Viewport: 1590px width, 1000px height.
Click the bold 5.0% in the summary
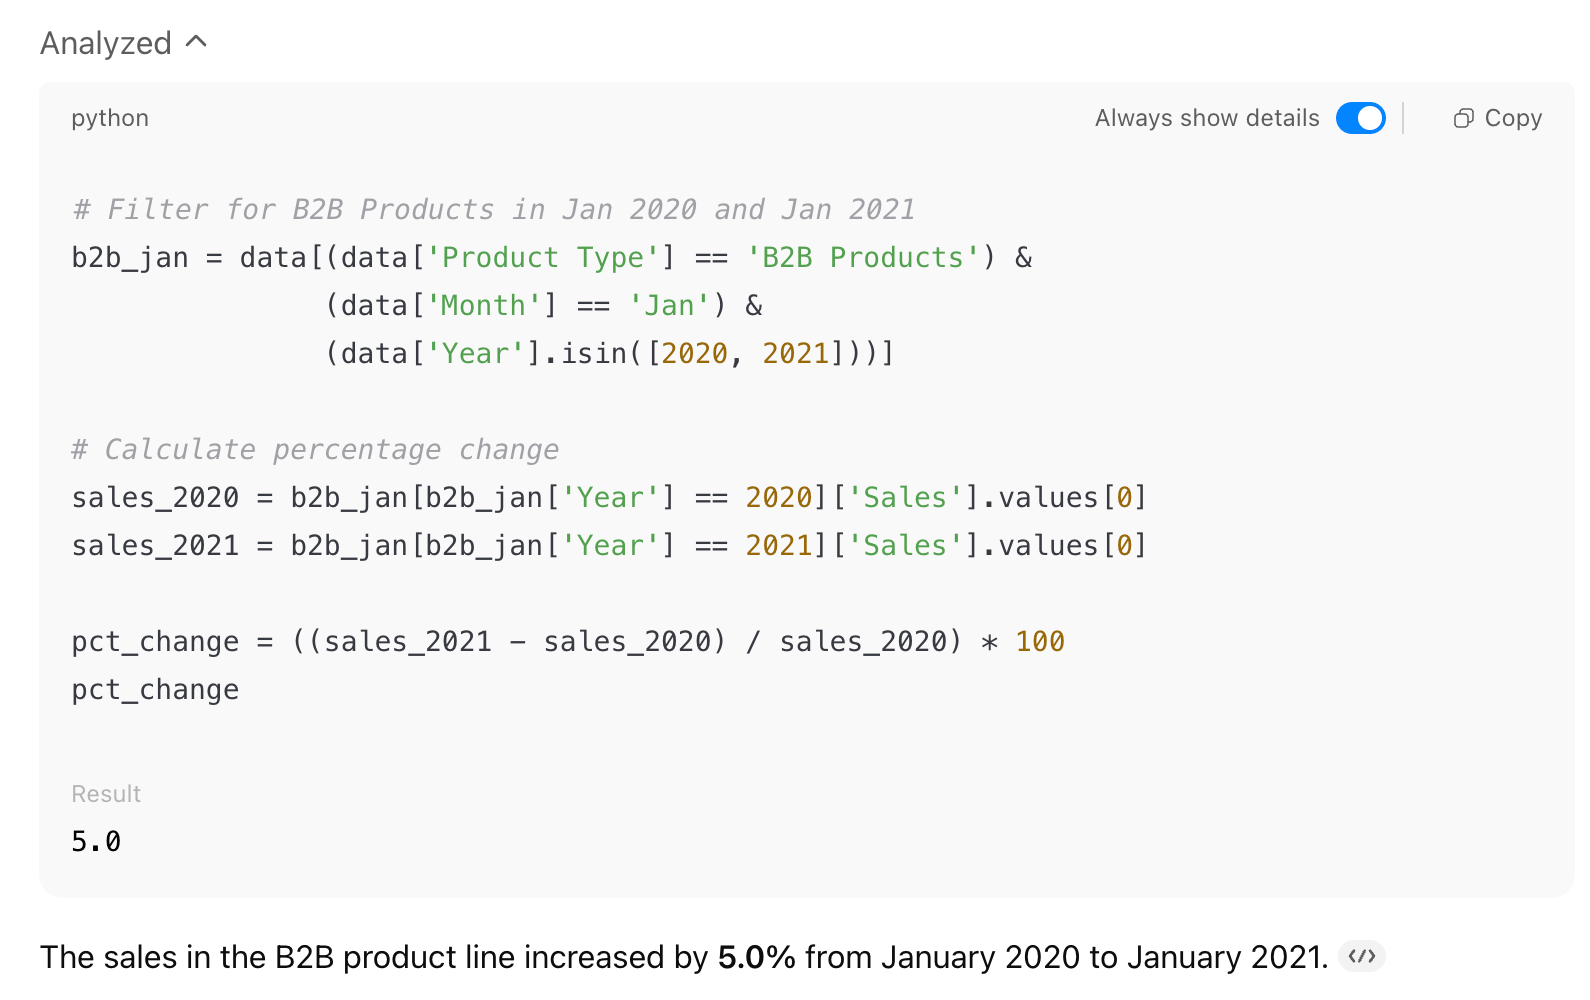pyautogui.click(x=757, y=957)
